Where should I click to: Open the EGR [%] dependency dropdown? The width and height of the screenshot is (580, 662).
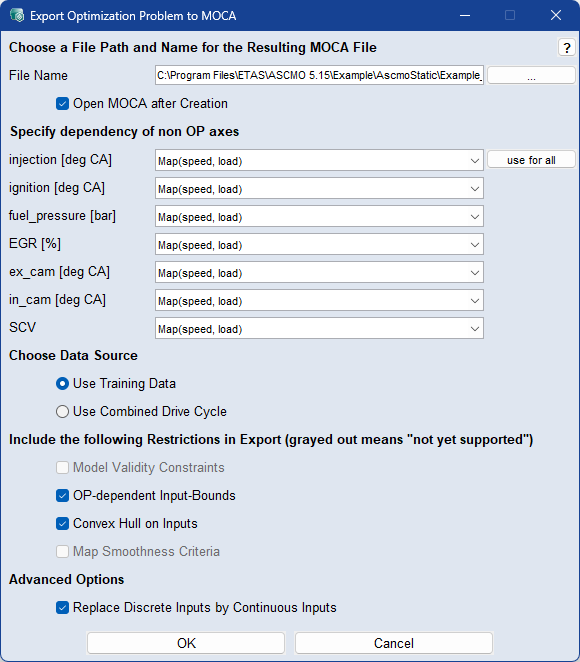(319, 244)
